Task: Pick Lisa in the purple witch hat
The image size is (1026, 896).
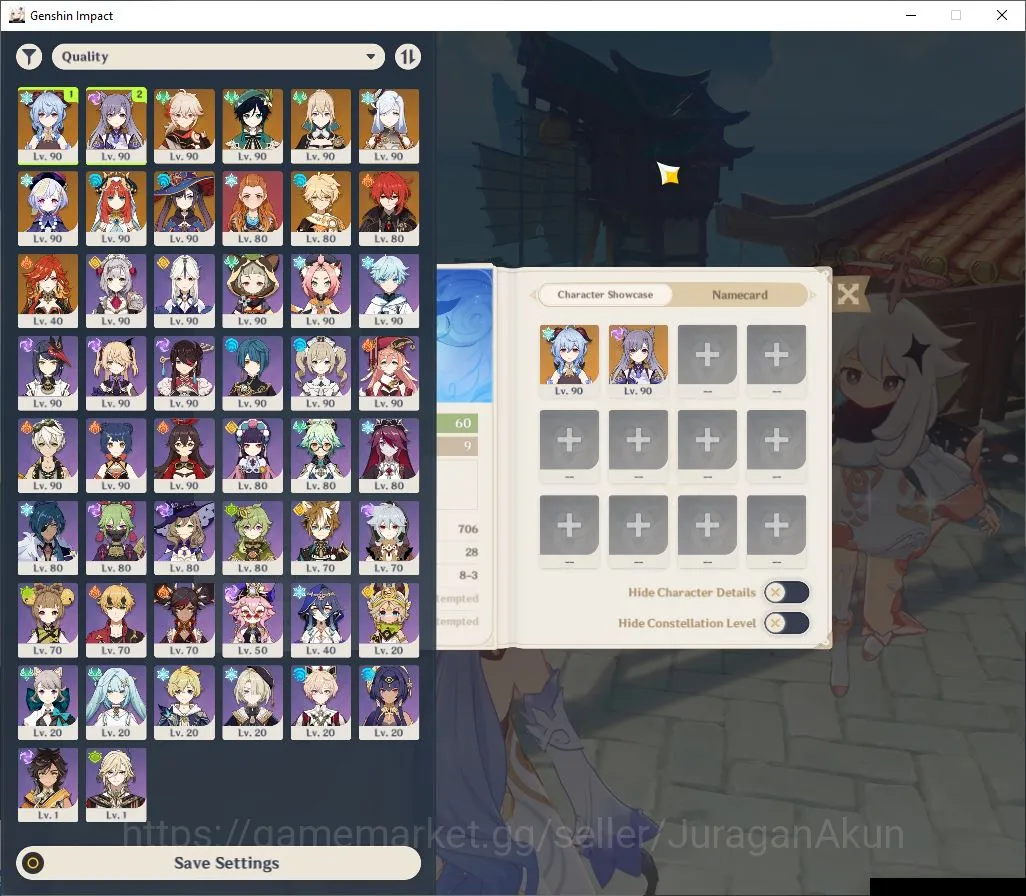Action: pos(184,538)
